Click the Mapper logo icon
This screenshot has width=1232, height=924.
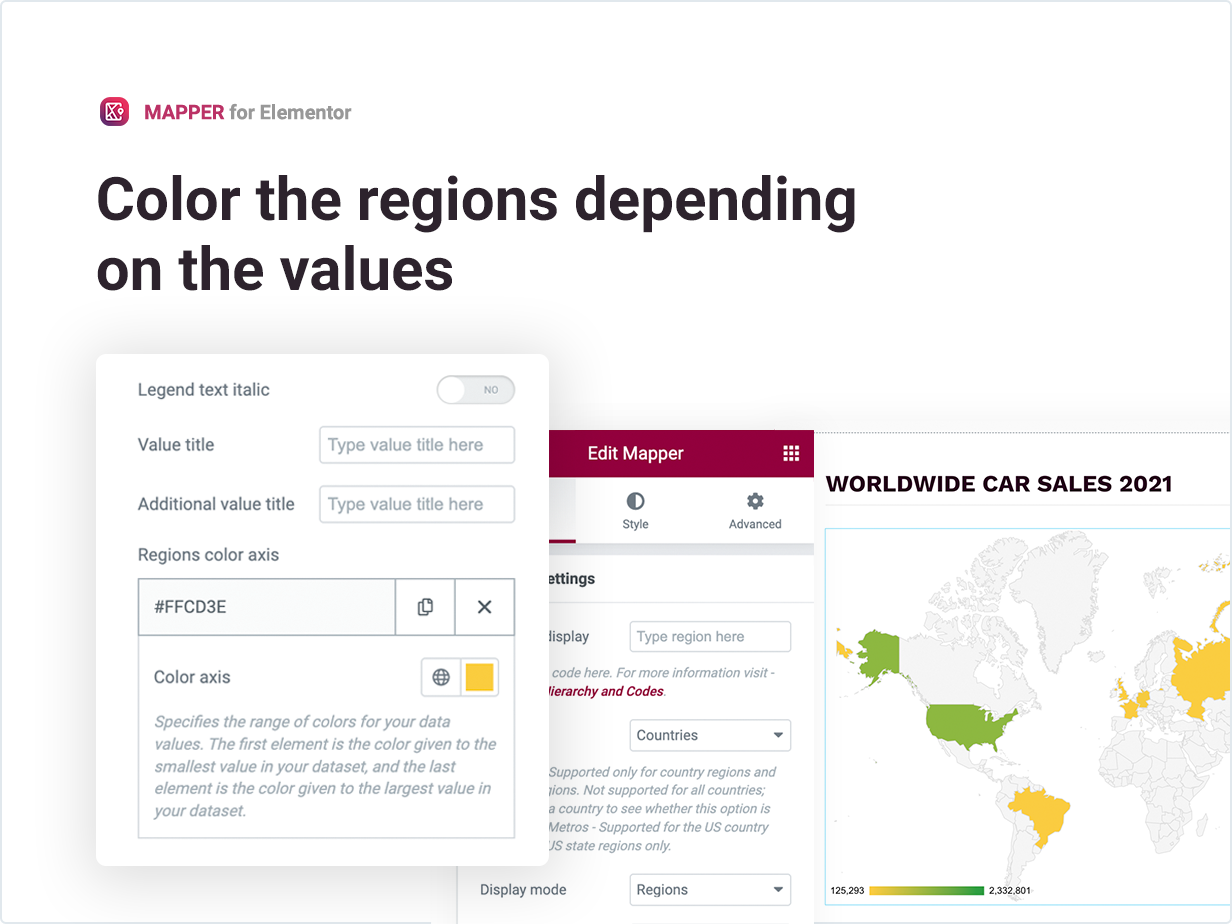(x=114, y=111)
